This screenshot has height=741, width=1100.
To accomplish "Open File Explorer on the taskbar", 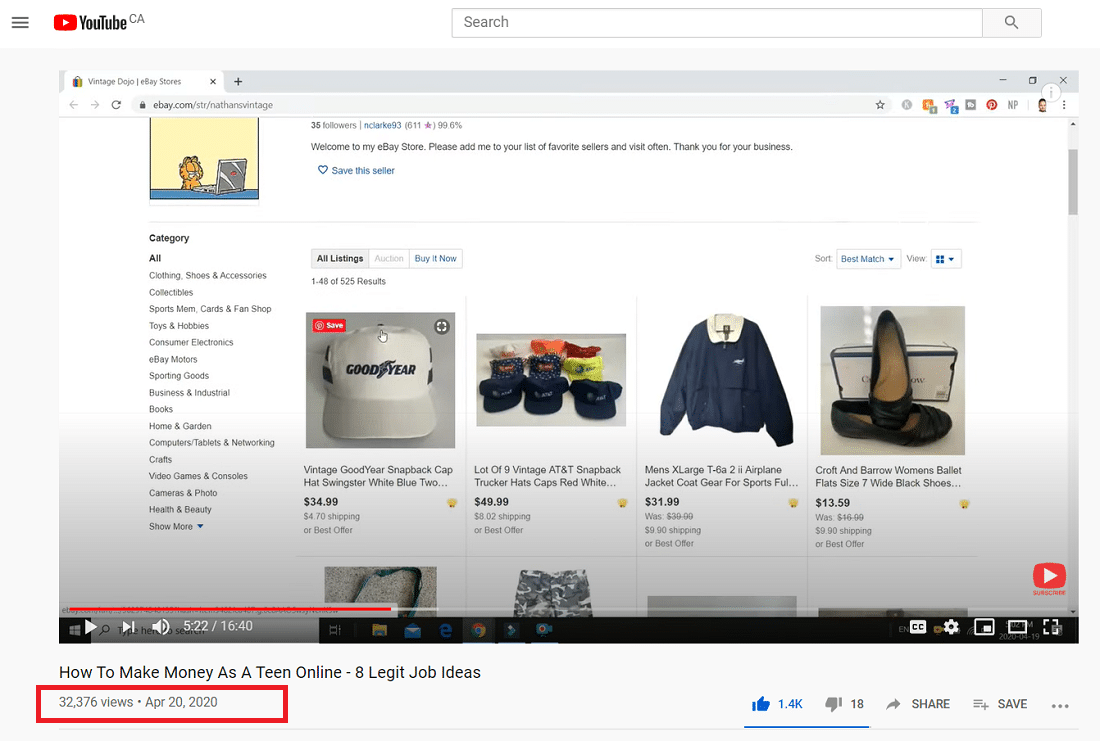I will click(x=380, y=630).
